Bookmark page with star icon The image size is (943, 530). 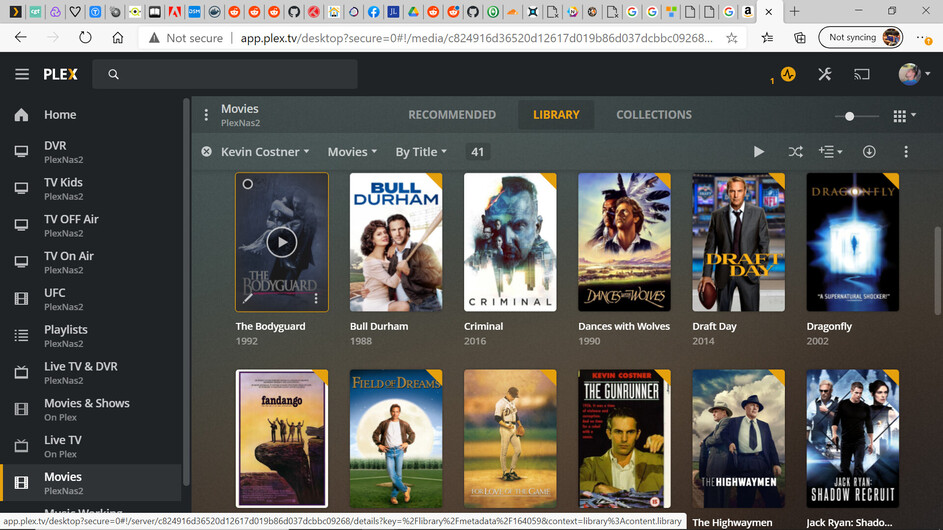coord(731,38)
